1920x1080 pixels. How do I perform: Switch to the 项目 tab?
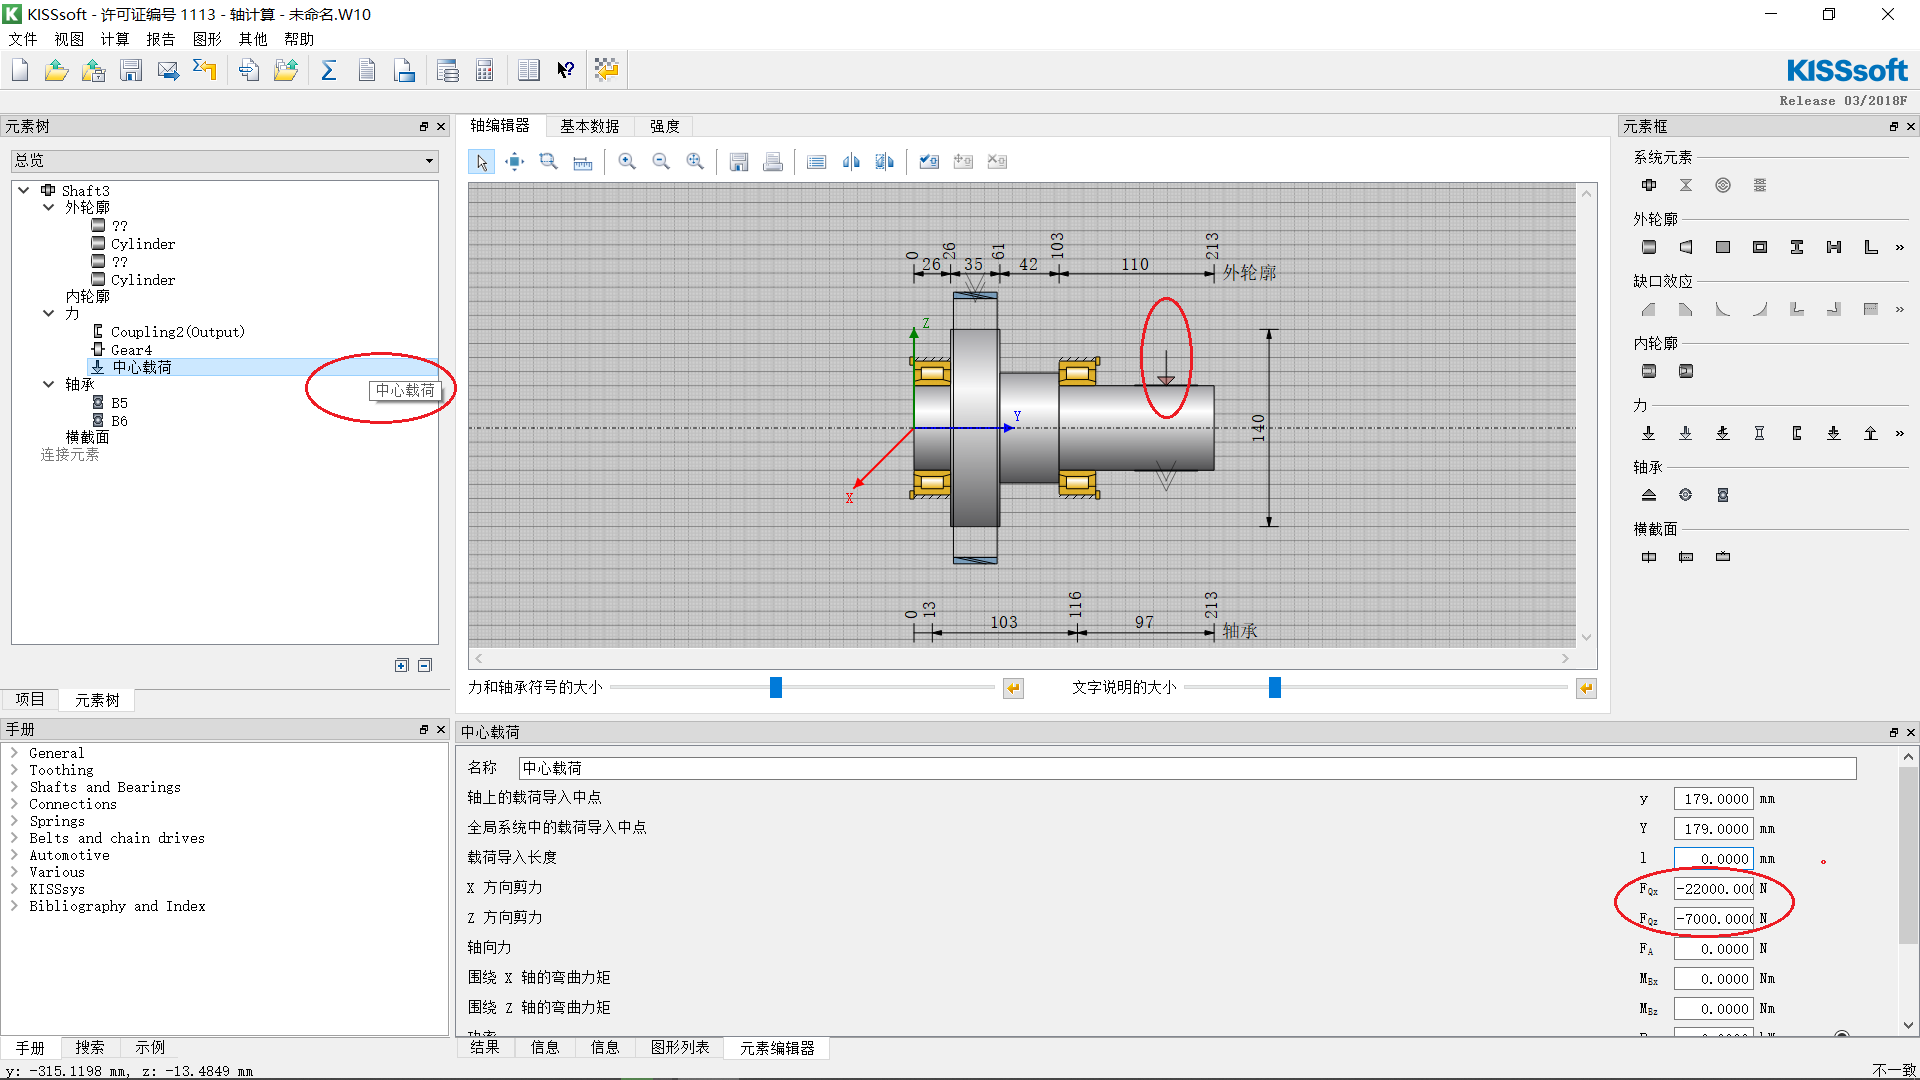pos(30,699)
